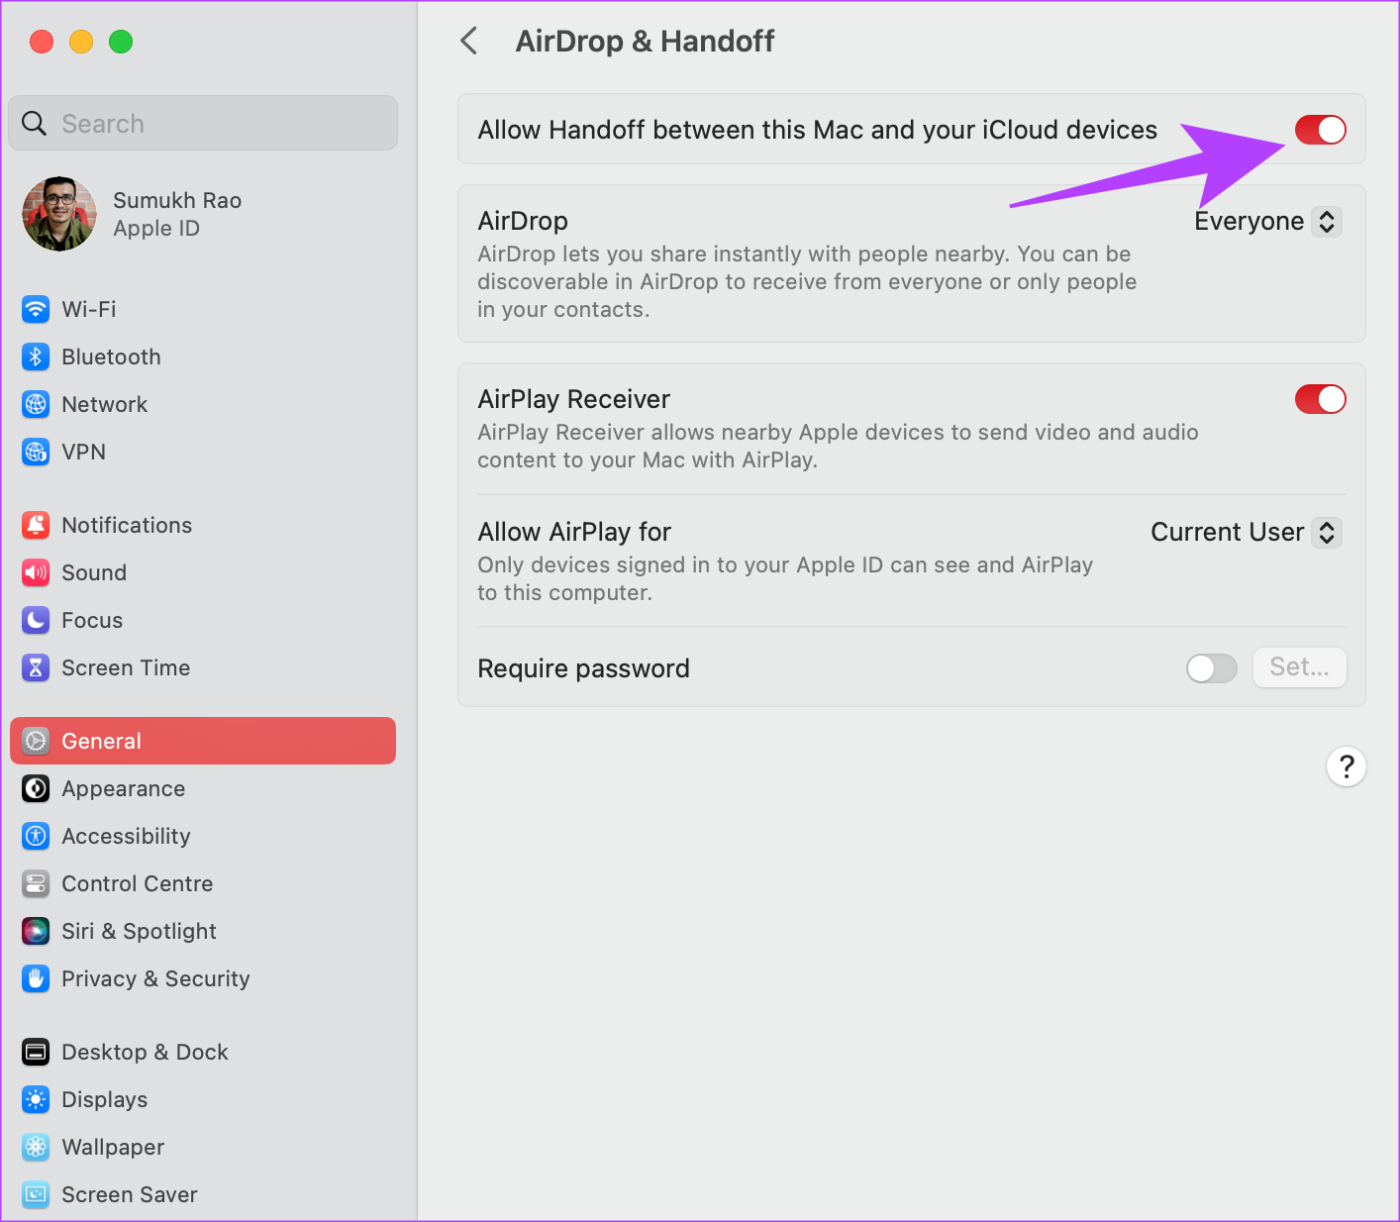The height and width of the screenshot is (1222, 1400).
Task: Select Wallpaper label in sidebar
Action: click(113, 1147)
